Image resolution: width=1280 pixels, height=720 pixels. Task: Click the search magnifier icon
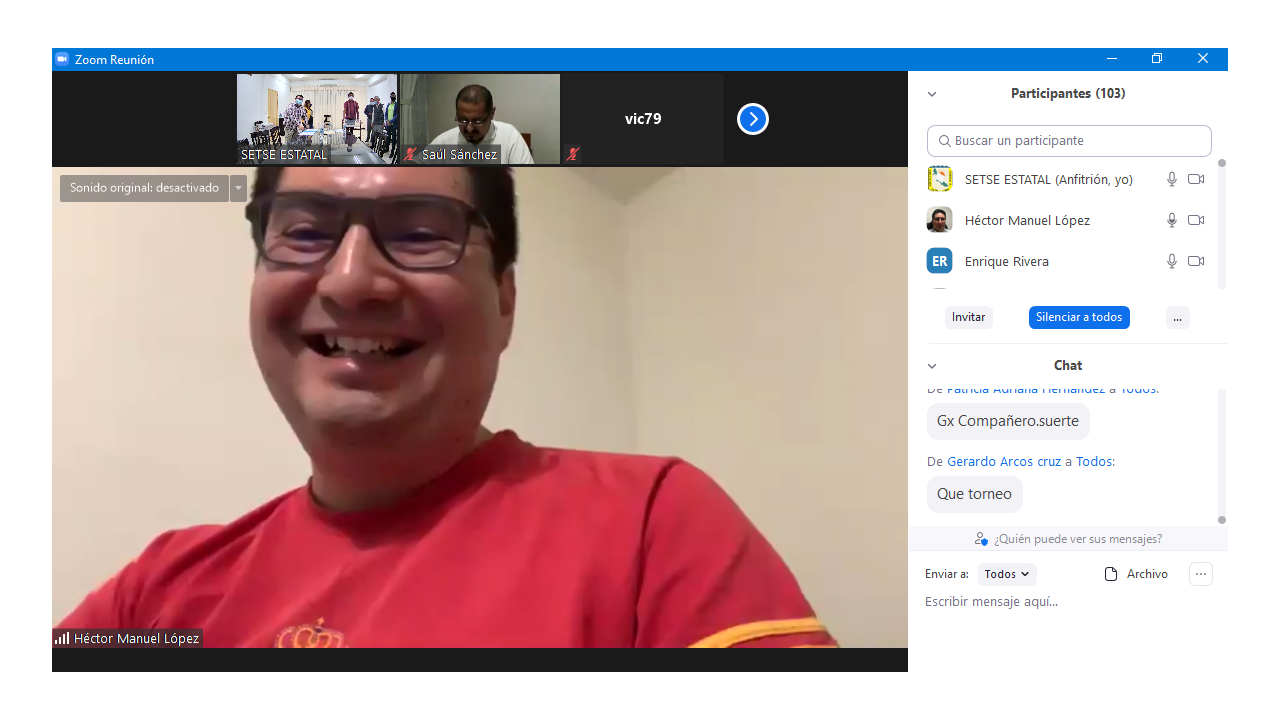[945, 141]
